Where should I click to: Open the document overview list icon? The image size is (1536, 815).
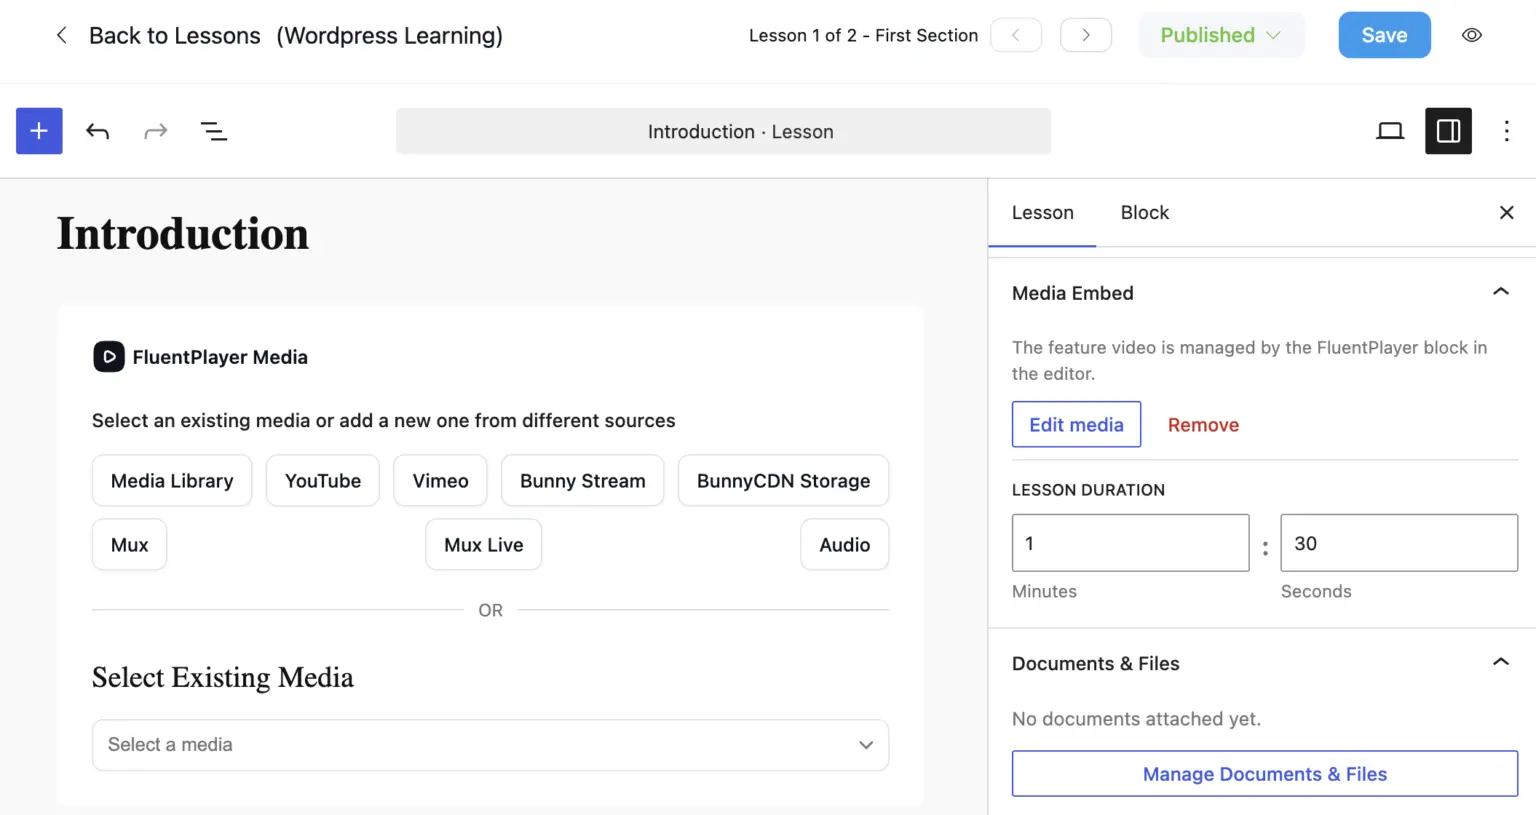213,131
